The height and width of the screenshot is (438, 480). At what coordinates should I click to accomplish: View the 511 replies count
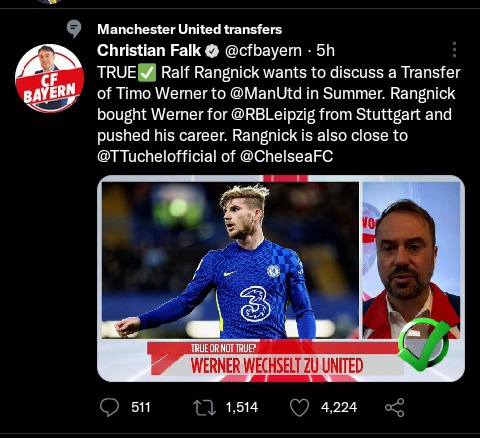[141, 407]
